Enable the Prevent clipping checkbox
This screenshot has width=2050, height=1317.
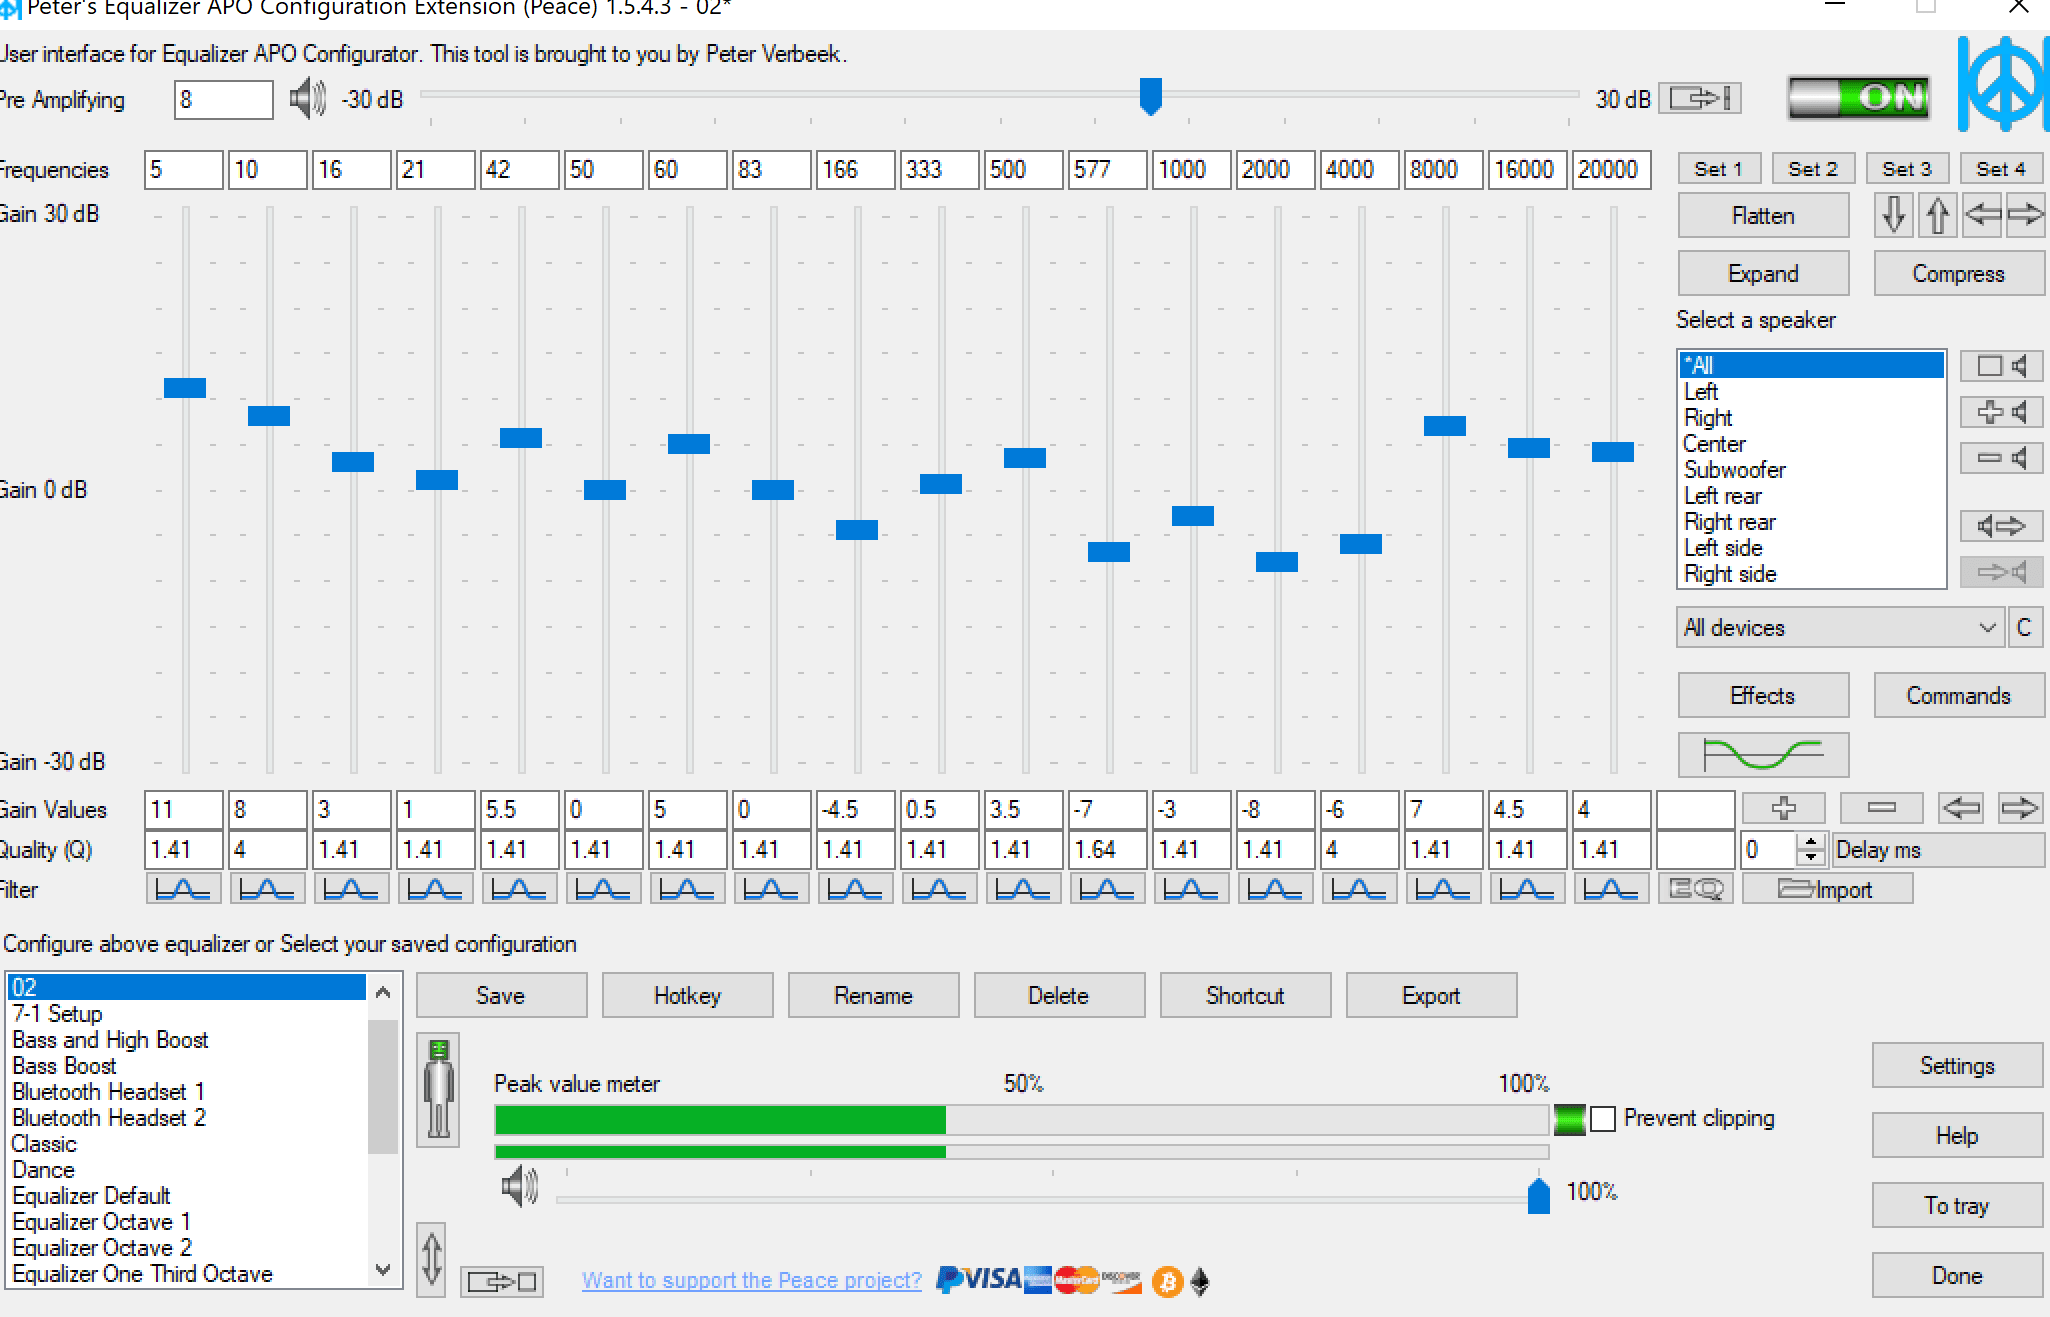coord(1603,1119)
